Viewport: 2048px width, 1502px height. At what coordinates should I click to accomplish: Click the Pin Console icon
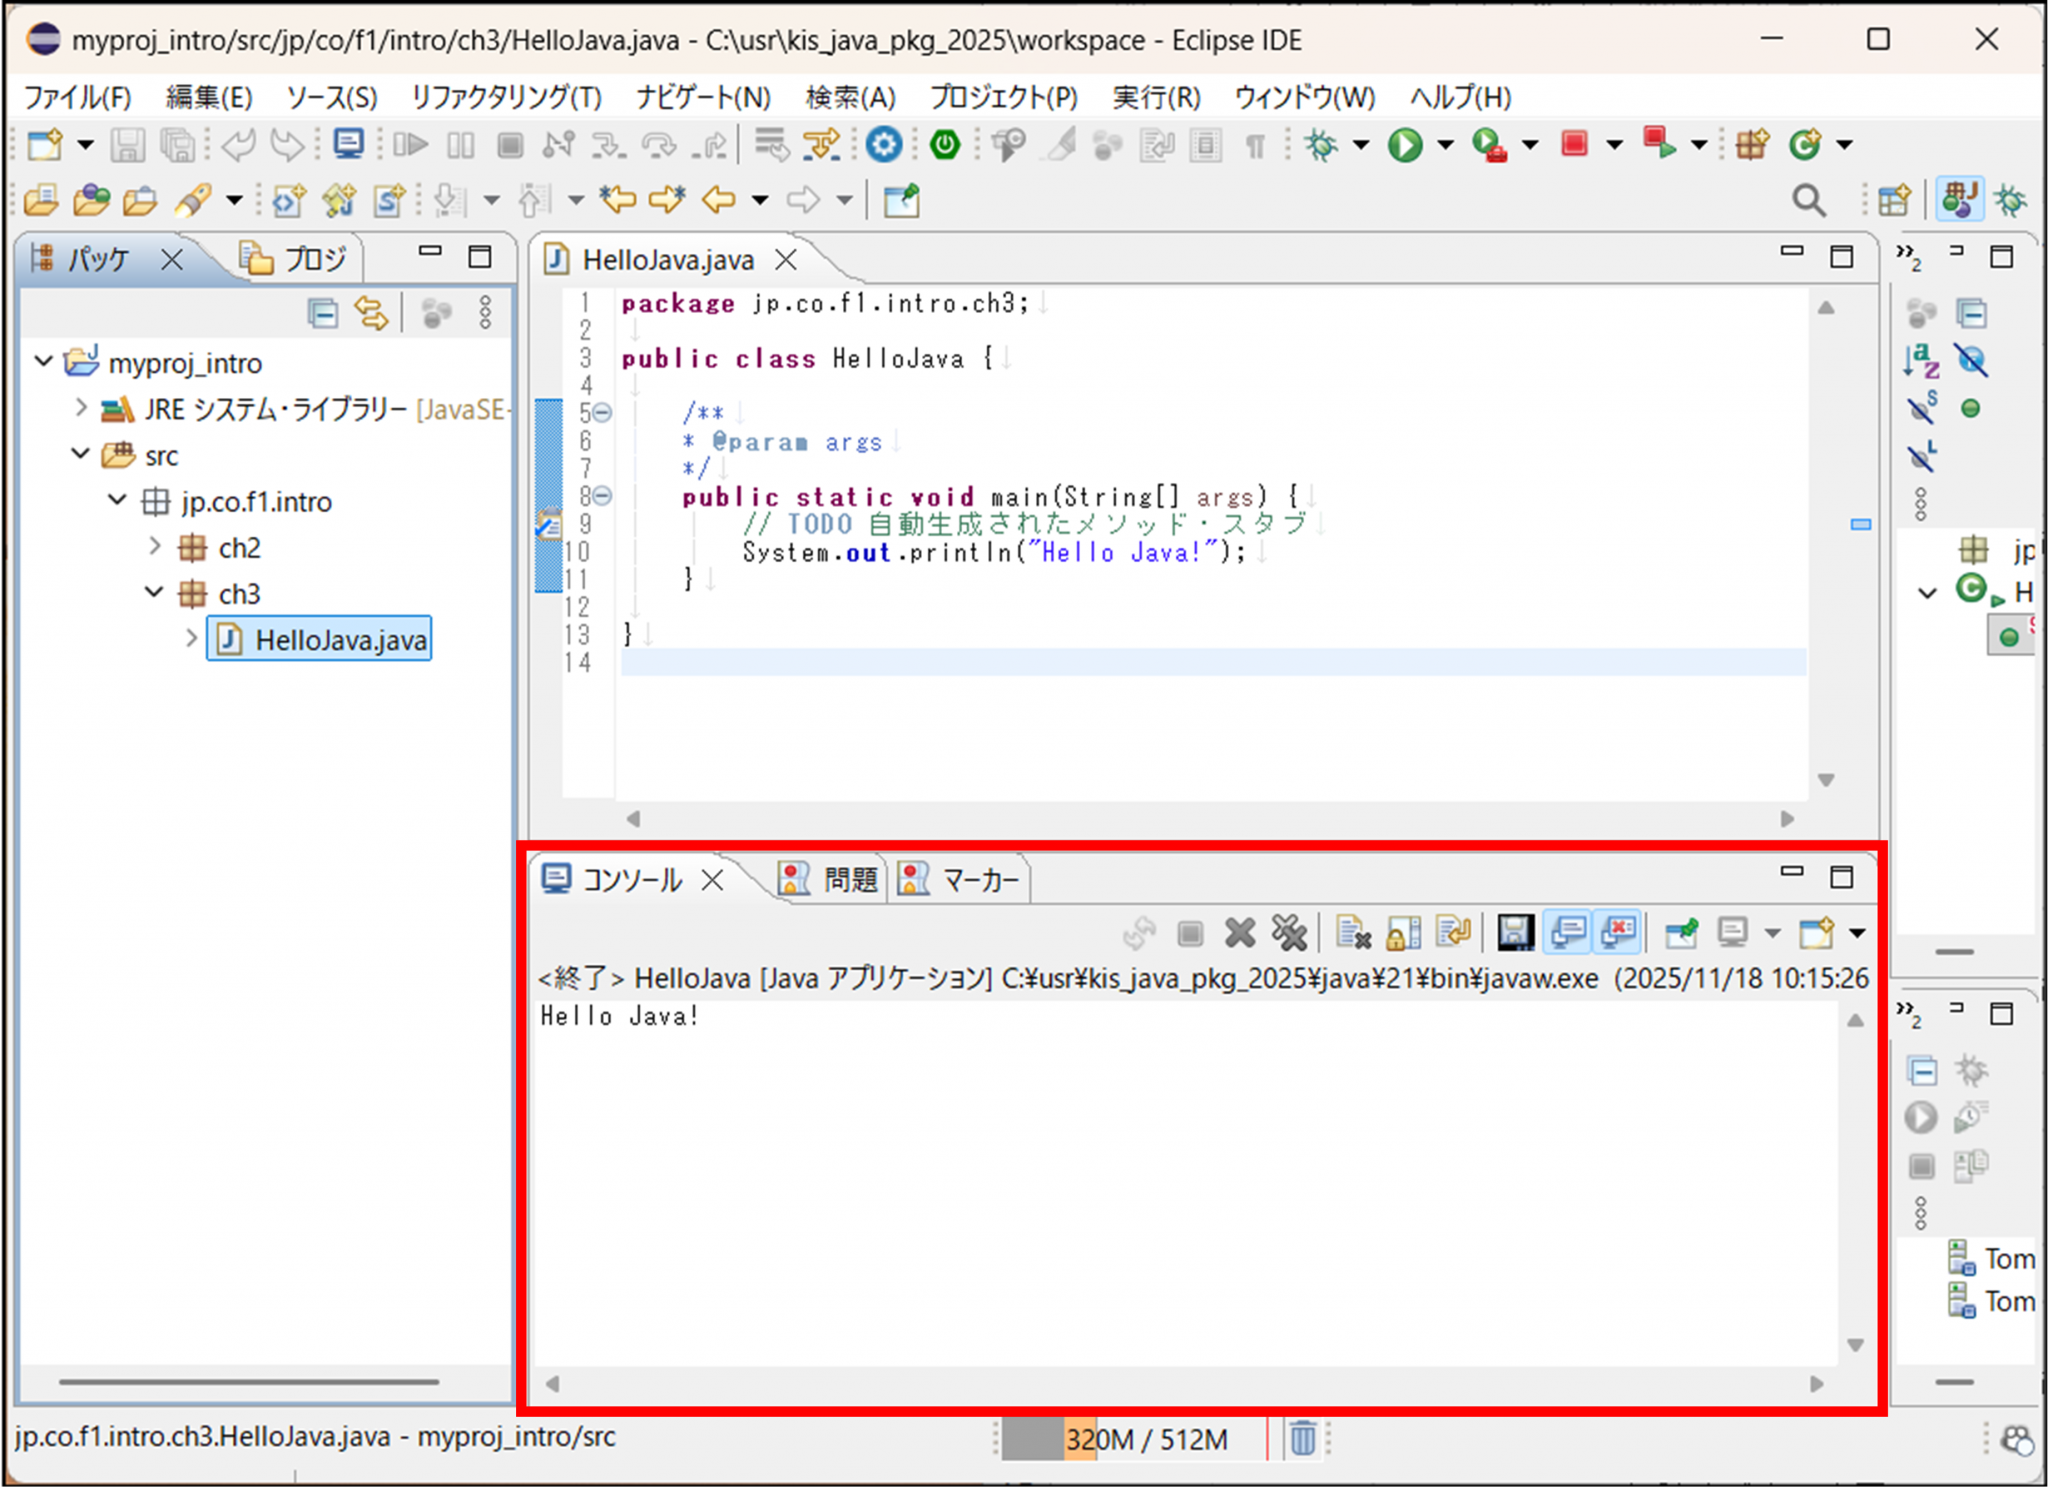pos(1681,933)
